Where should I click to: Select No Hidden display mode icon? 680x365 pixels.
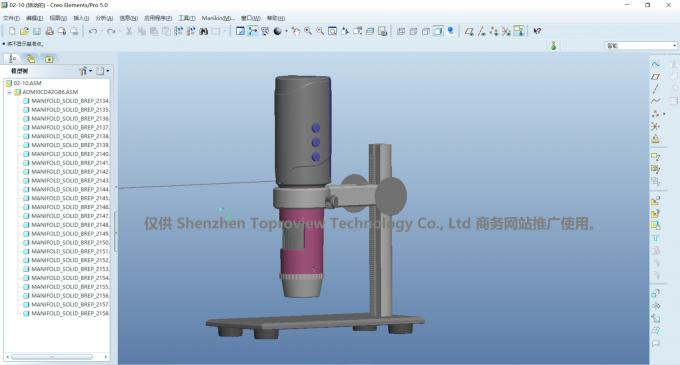pos(426,31)
